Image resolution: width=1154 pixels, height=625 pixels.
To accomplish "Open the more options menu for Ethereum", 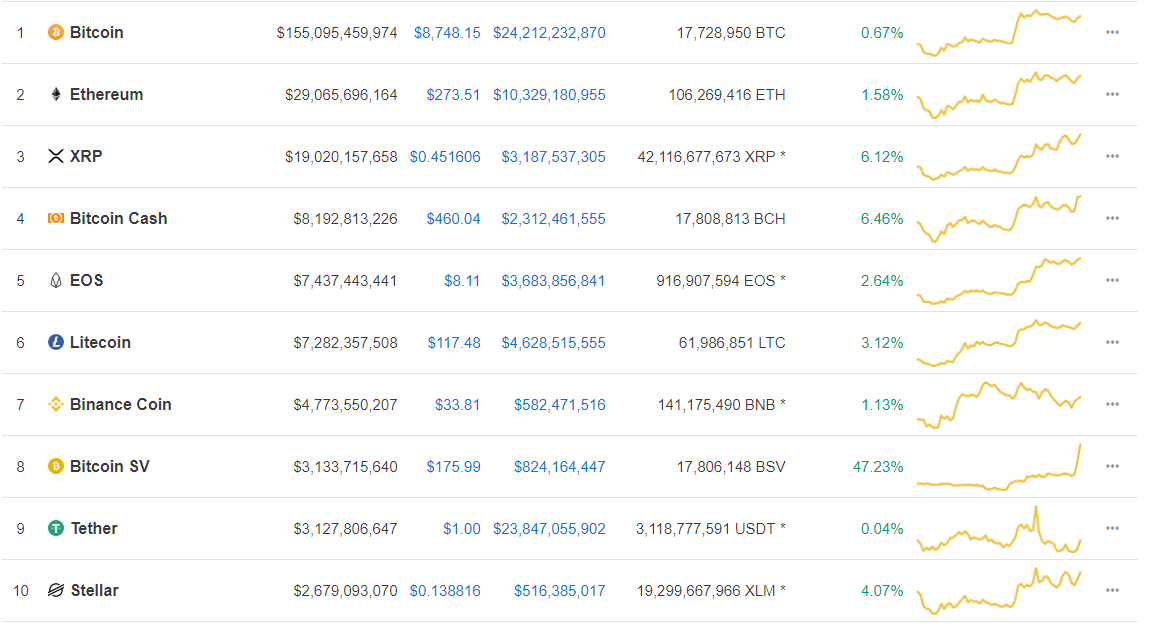I will pos(1112,94).
